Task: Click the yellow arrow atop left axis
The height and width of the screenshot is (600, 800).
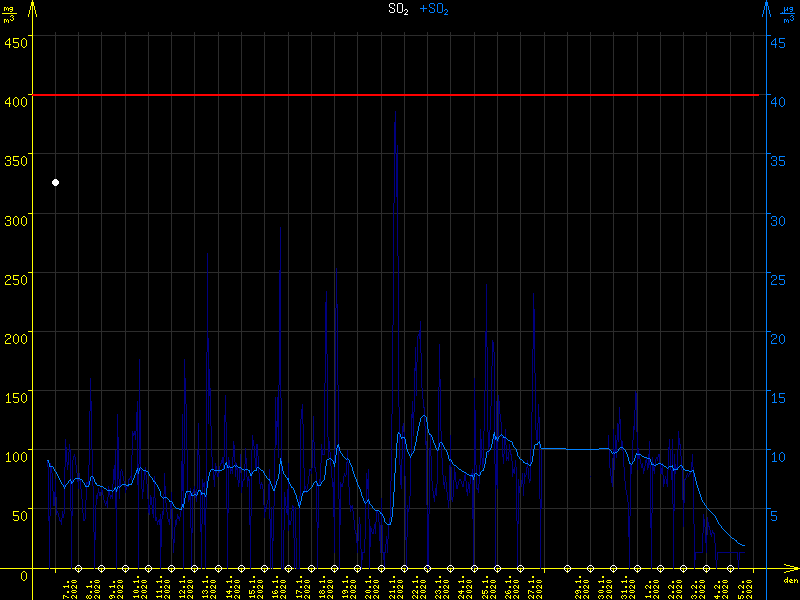Action: click(34, 8)
